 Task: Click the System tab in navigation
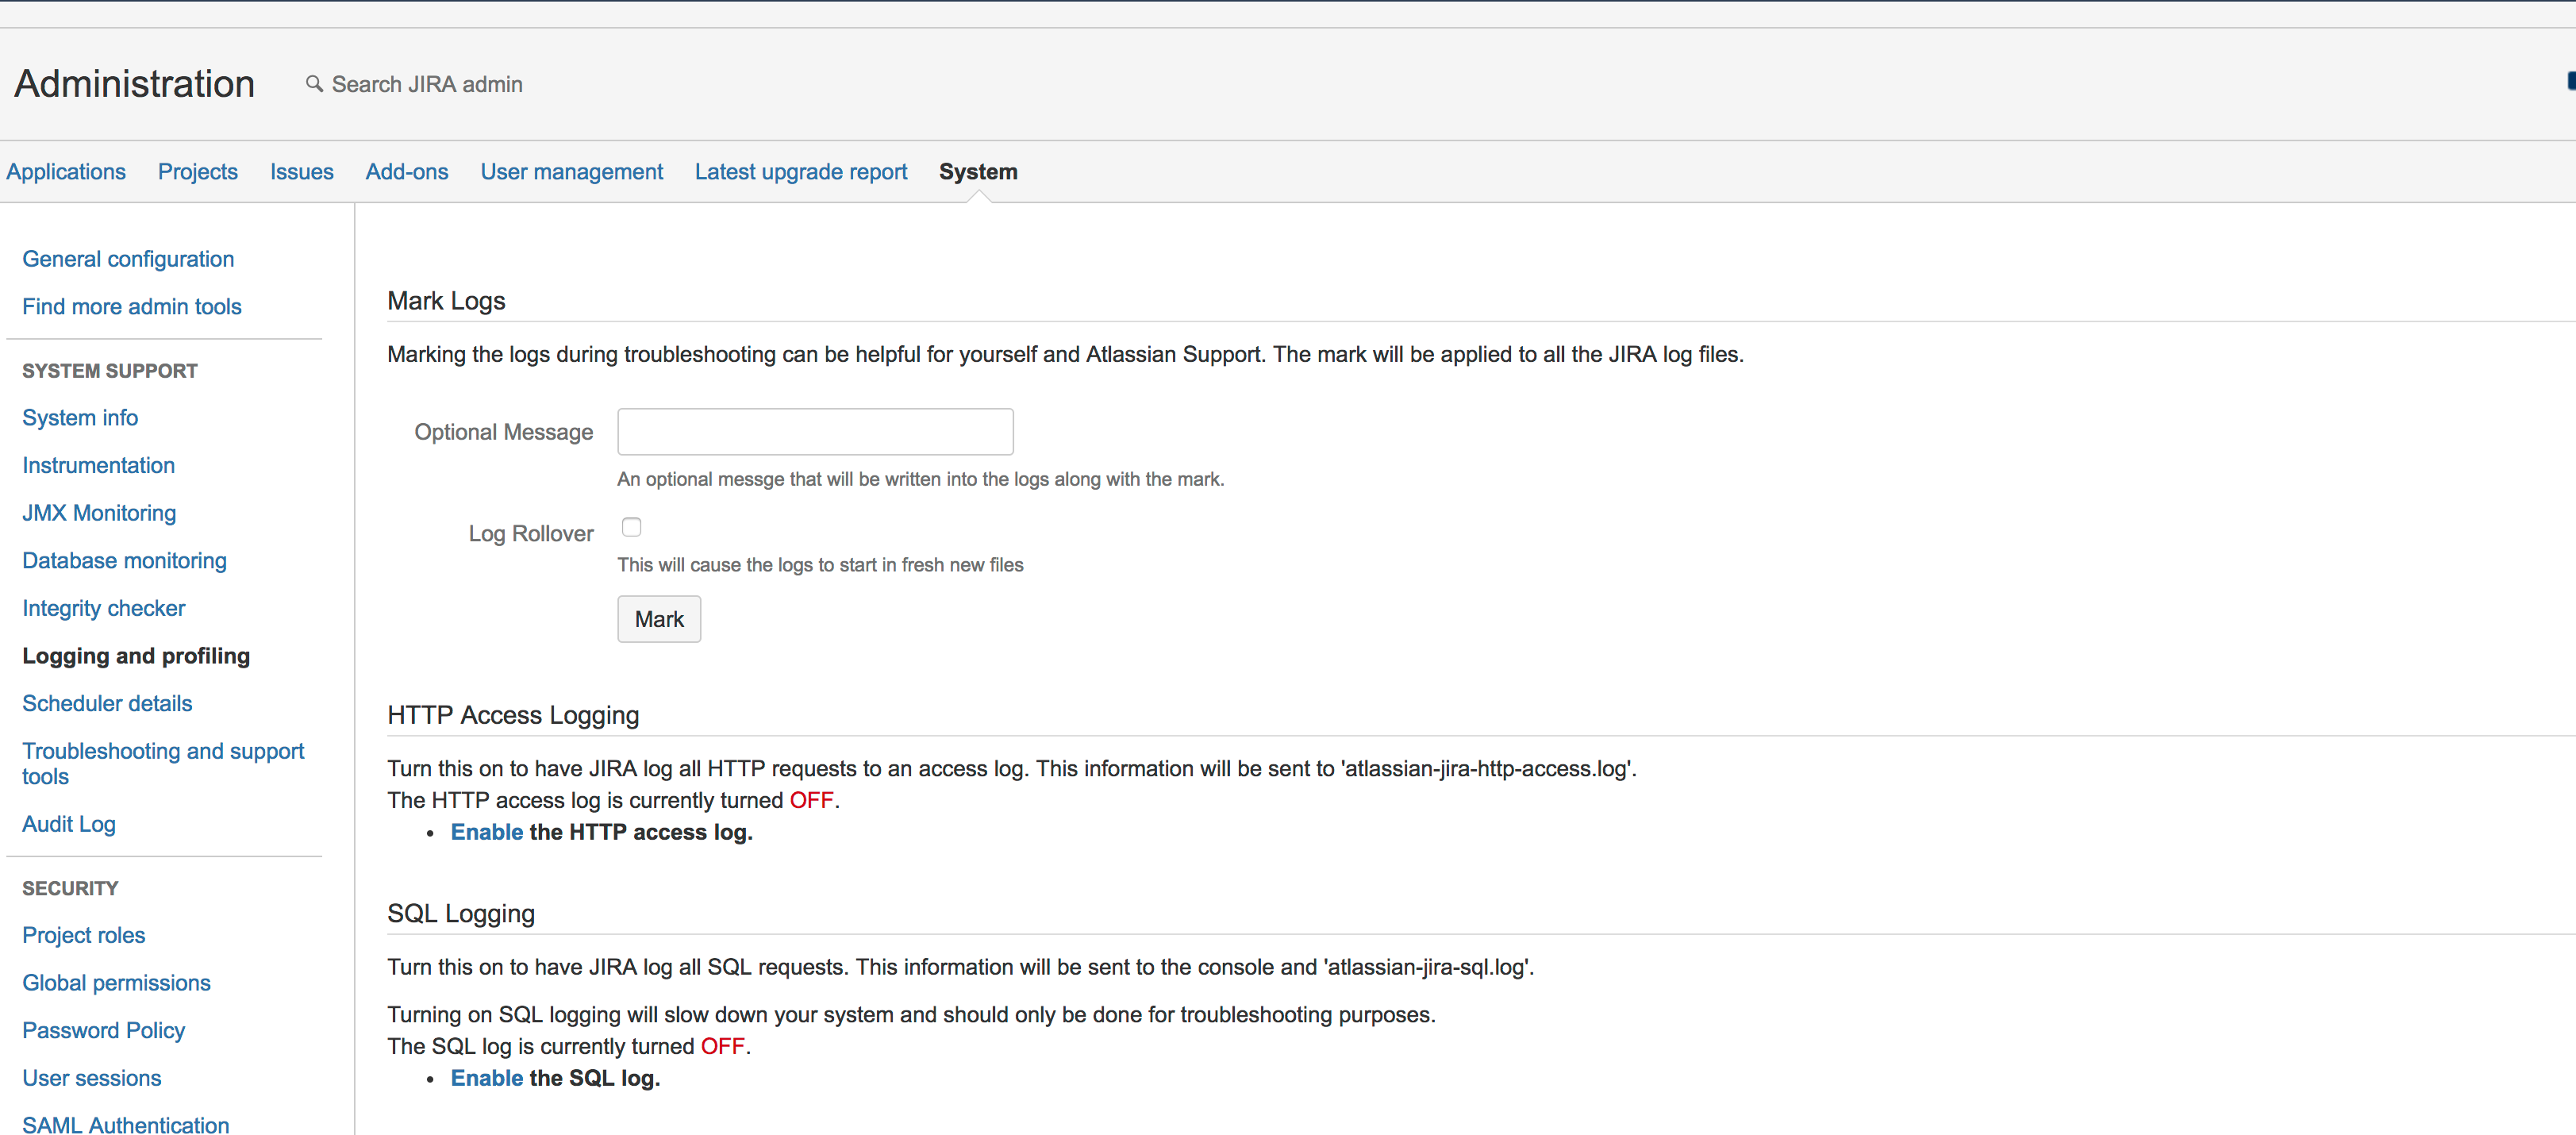[979, 171]
